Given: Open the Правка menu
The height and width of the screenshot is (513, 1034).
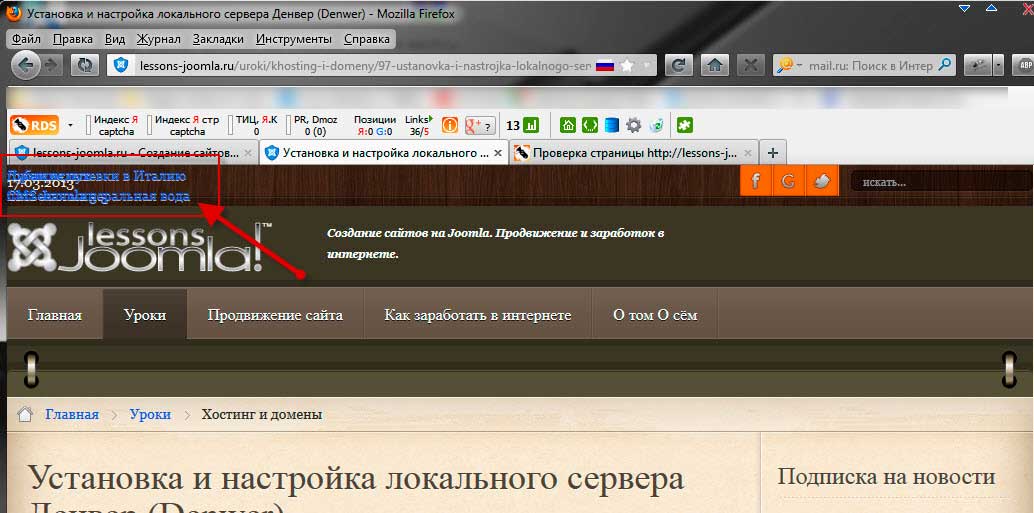Looking at the screenshot, I should click(73, 39).
